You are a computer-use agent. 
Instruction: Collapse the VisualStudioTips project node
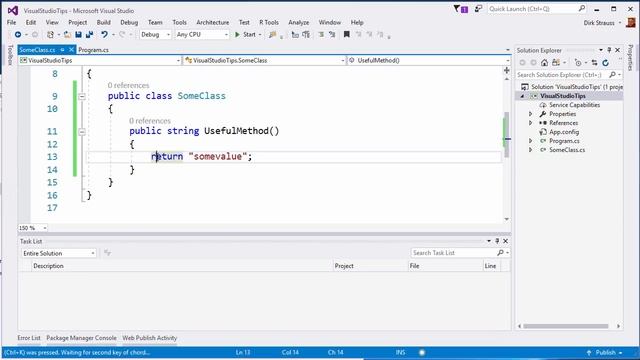tap(522, 96)
